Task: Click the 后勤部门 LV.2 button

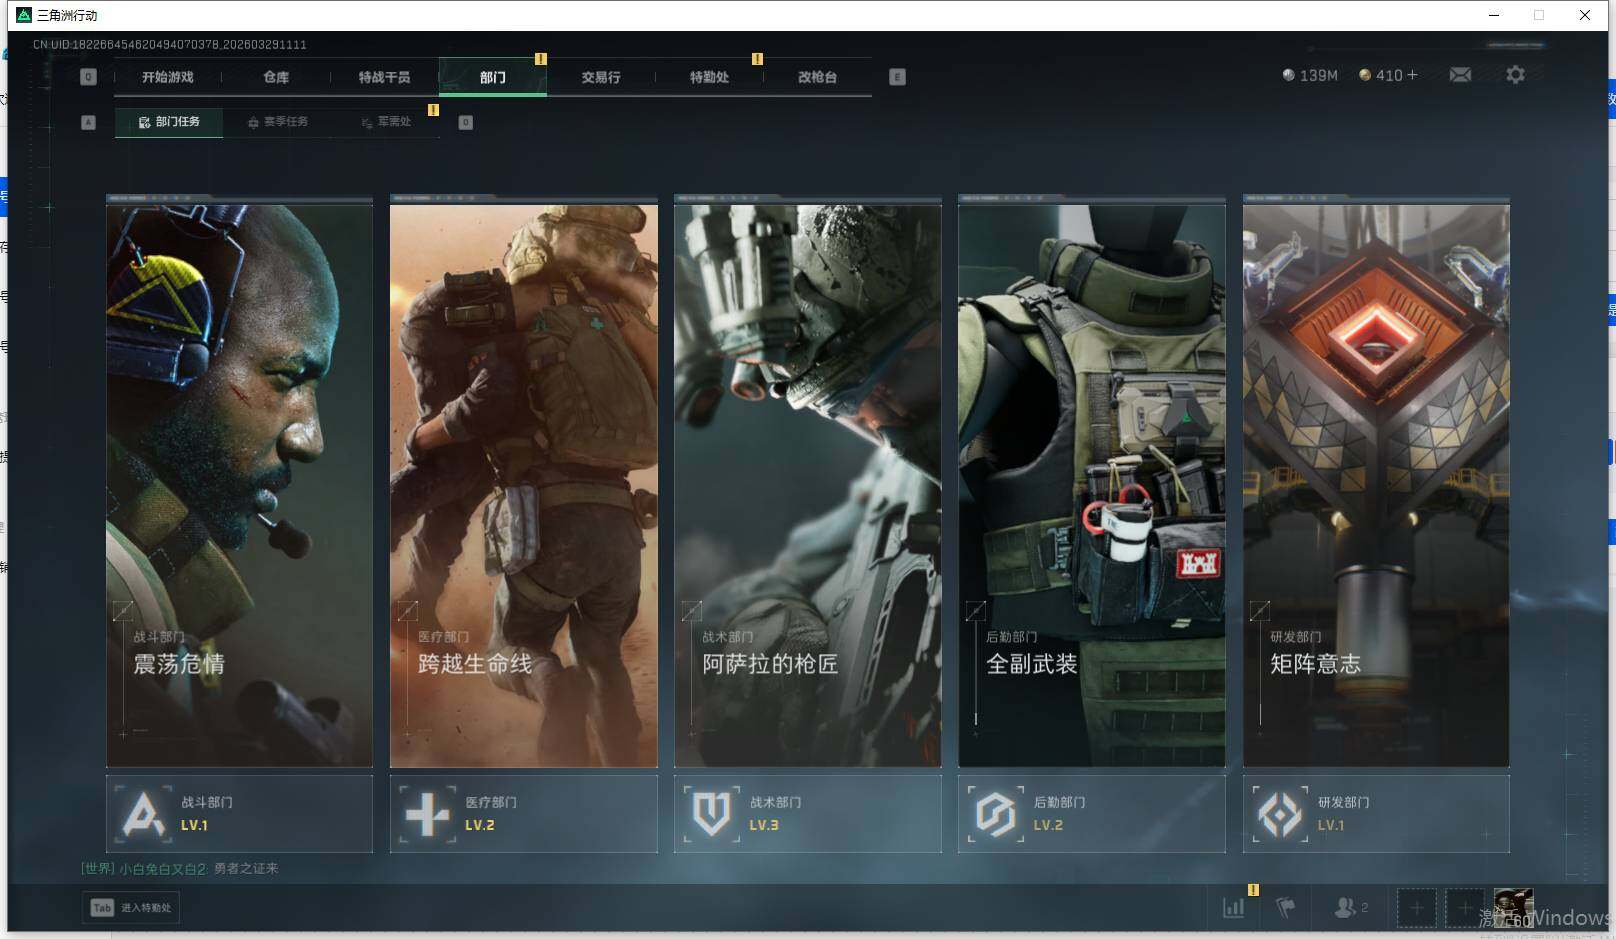Action: [x=1092, y=814]
